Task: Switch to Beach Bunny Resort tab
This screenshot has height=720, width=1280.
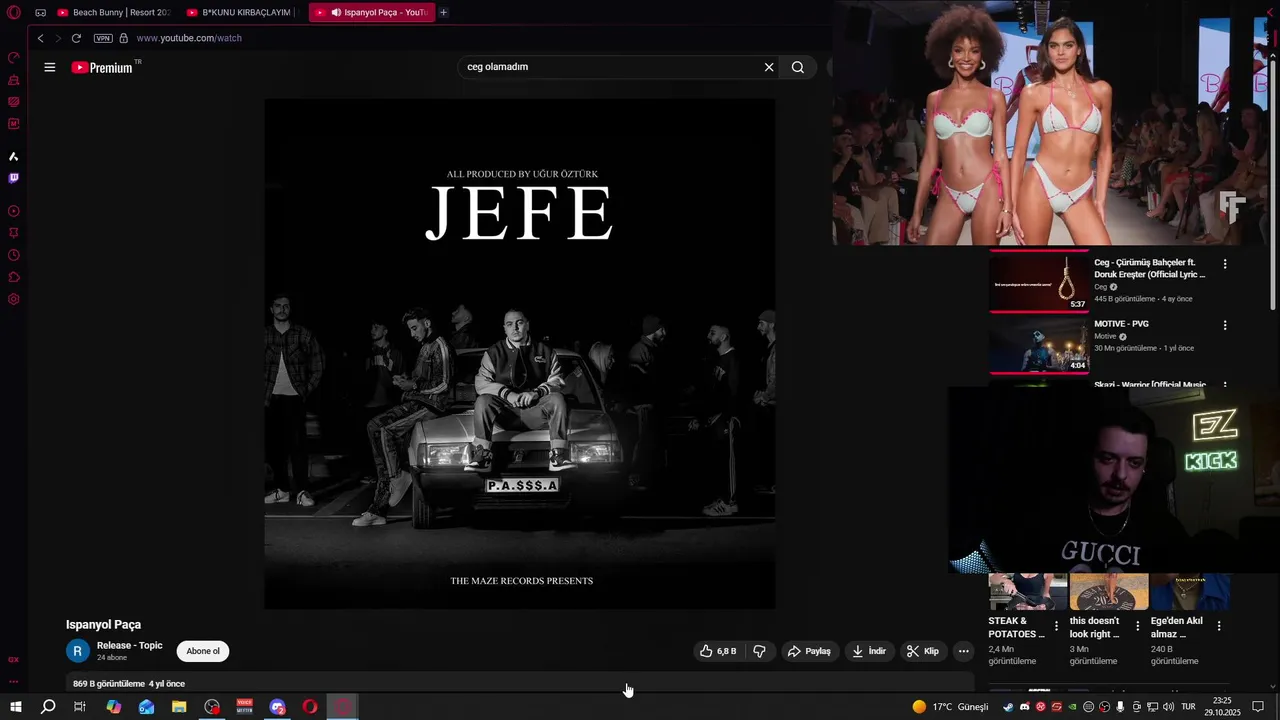Action: tap(114, 13)
